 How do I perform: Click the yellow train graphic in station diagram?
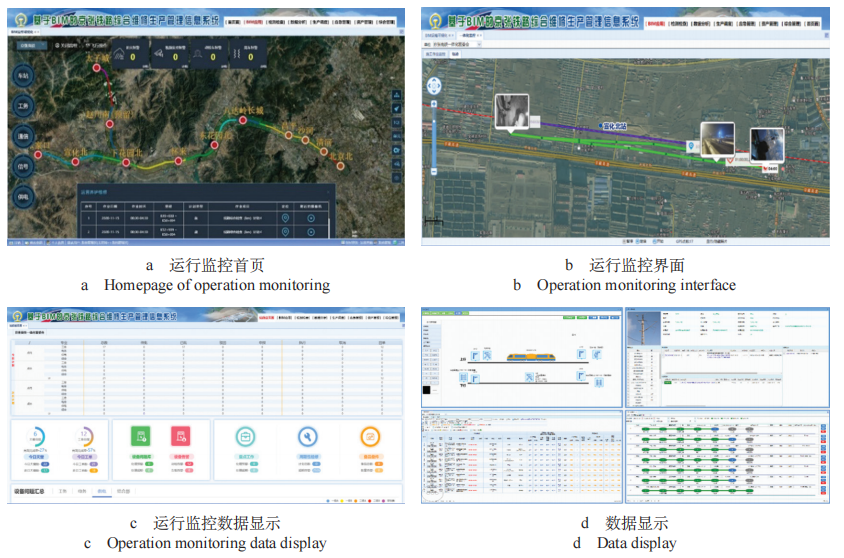531,356
